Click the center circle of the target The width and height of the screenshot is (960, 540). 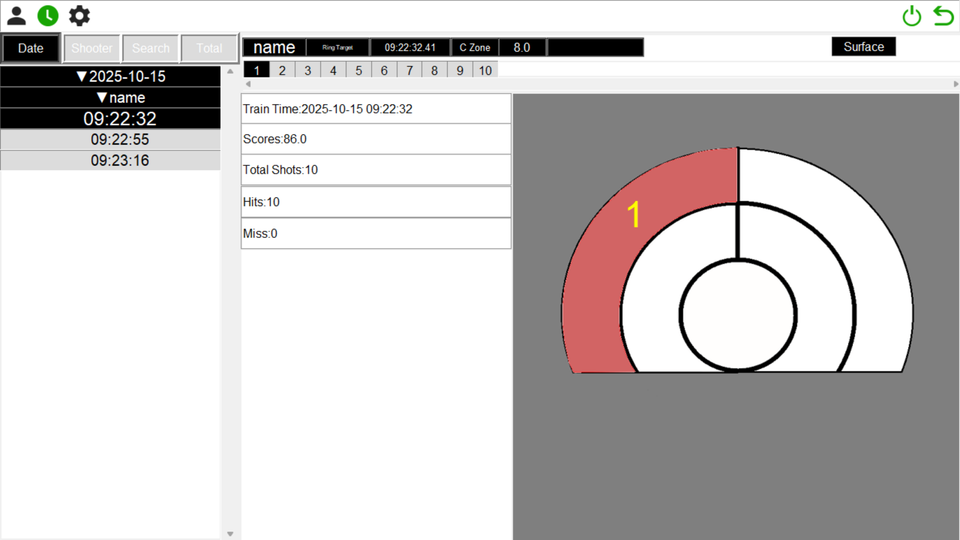tap(738, 314)
